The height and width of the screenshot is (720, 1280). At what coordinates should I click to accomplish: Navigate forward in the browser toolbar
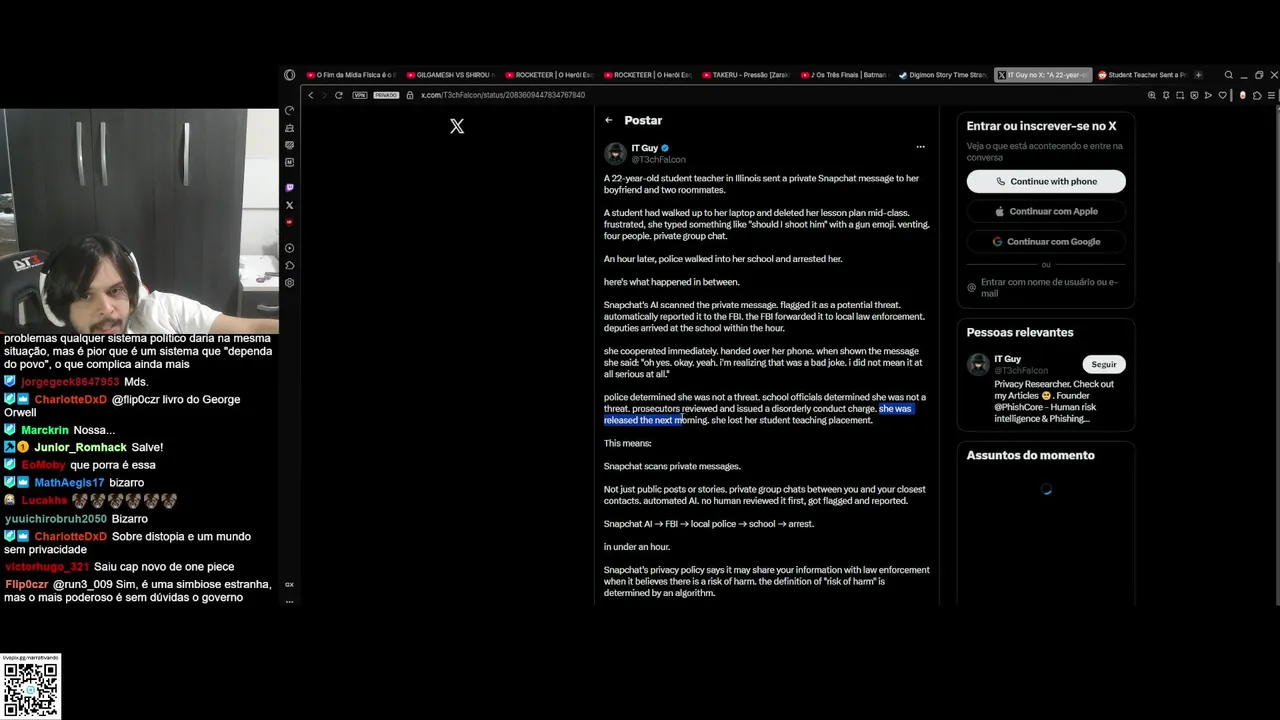324,95
